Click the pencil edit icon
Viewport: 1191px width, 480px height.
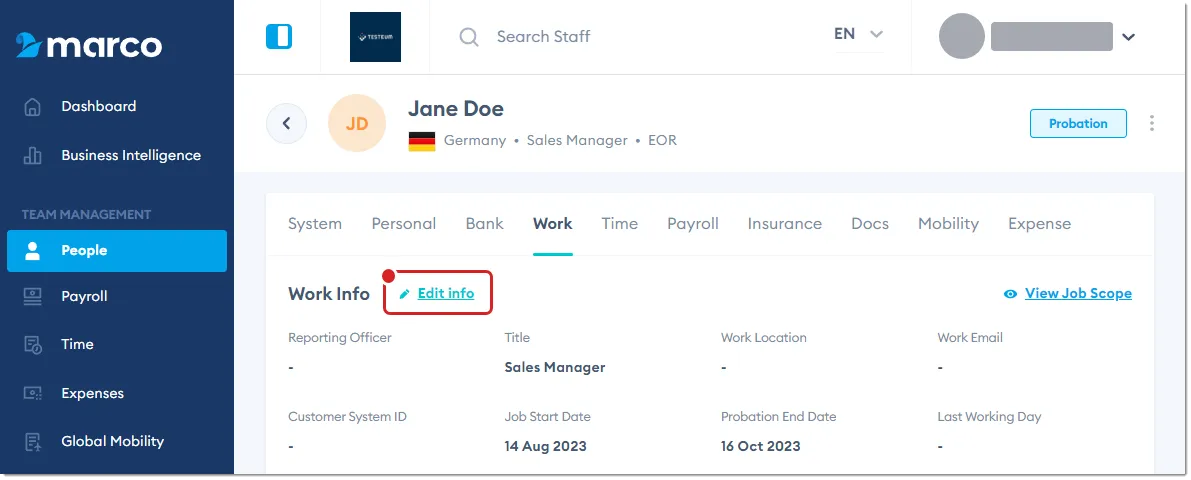click(405, 294)
